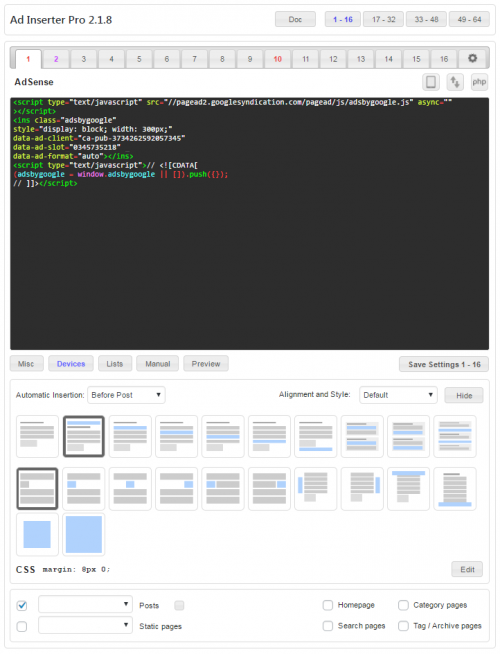Open the Alignment and Style dropdown
The height and width of the screenshot is (654, 500).
click(398, 395)
